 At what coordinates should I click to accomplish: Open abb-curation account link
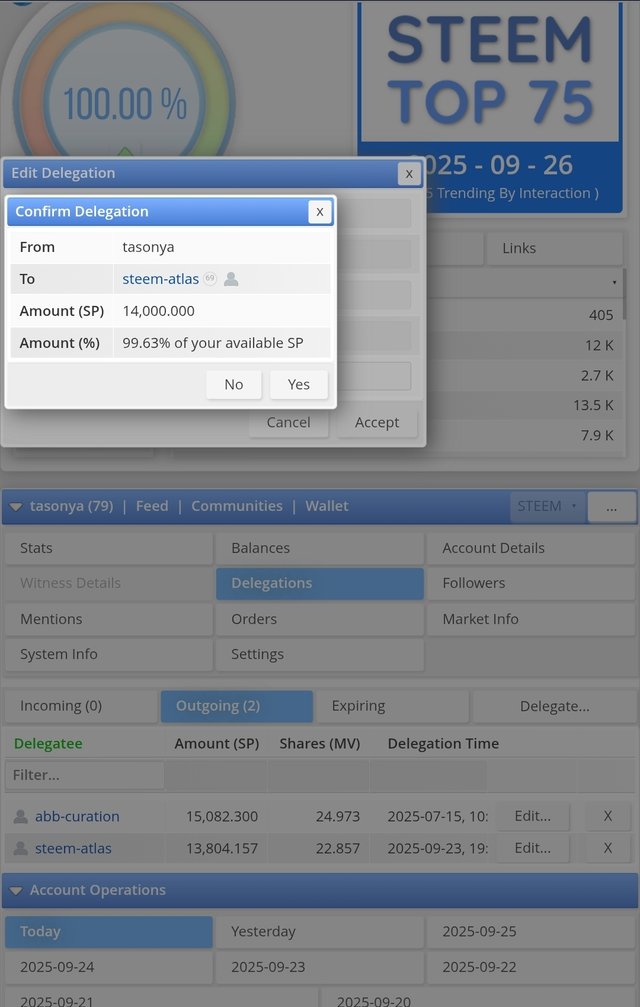click(77, 816)
